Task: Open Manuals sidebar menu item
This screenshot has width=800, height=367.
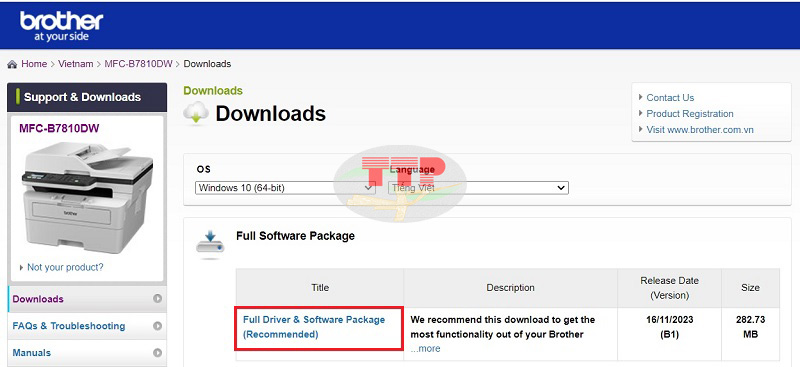Action: pos(87,353)
